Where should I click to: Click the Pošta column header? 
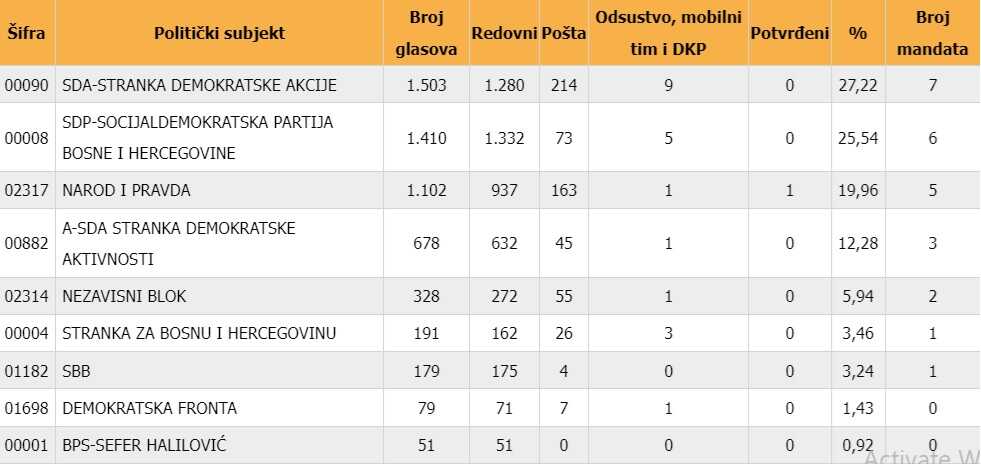(564, 33)
